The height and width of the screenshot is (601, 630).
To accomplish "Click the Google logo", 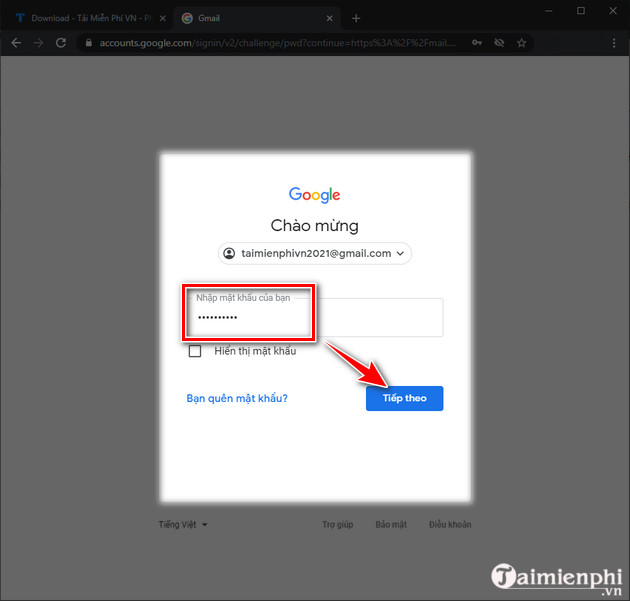I will click(315, 195).
